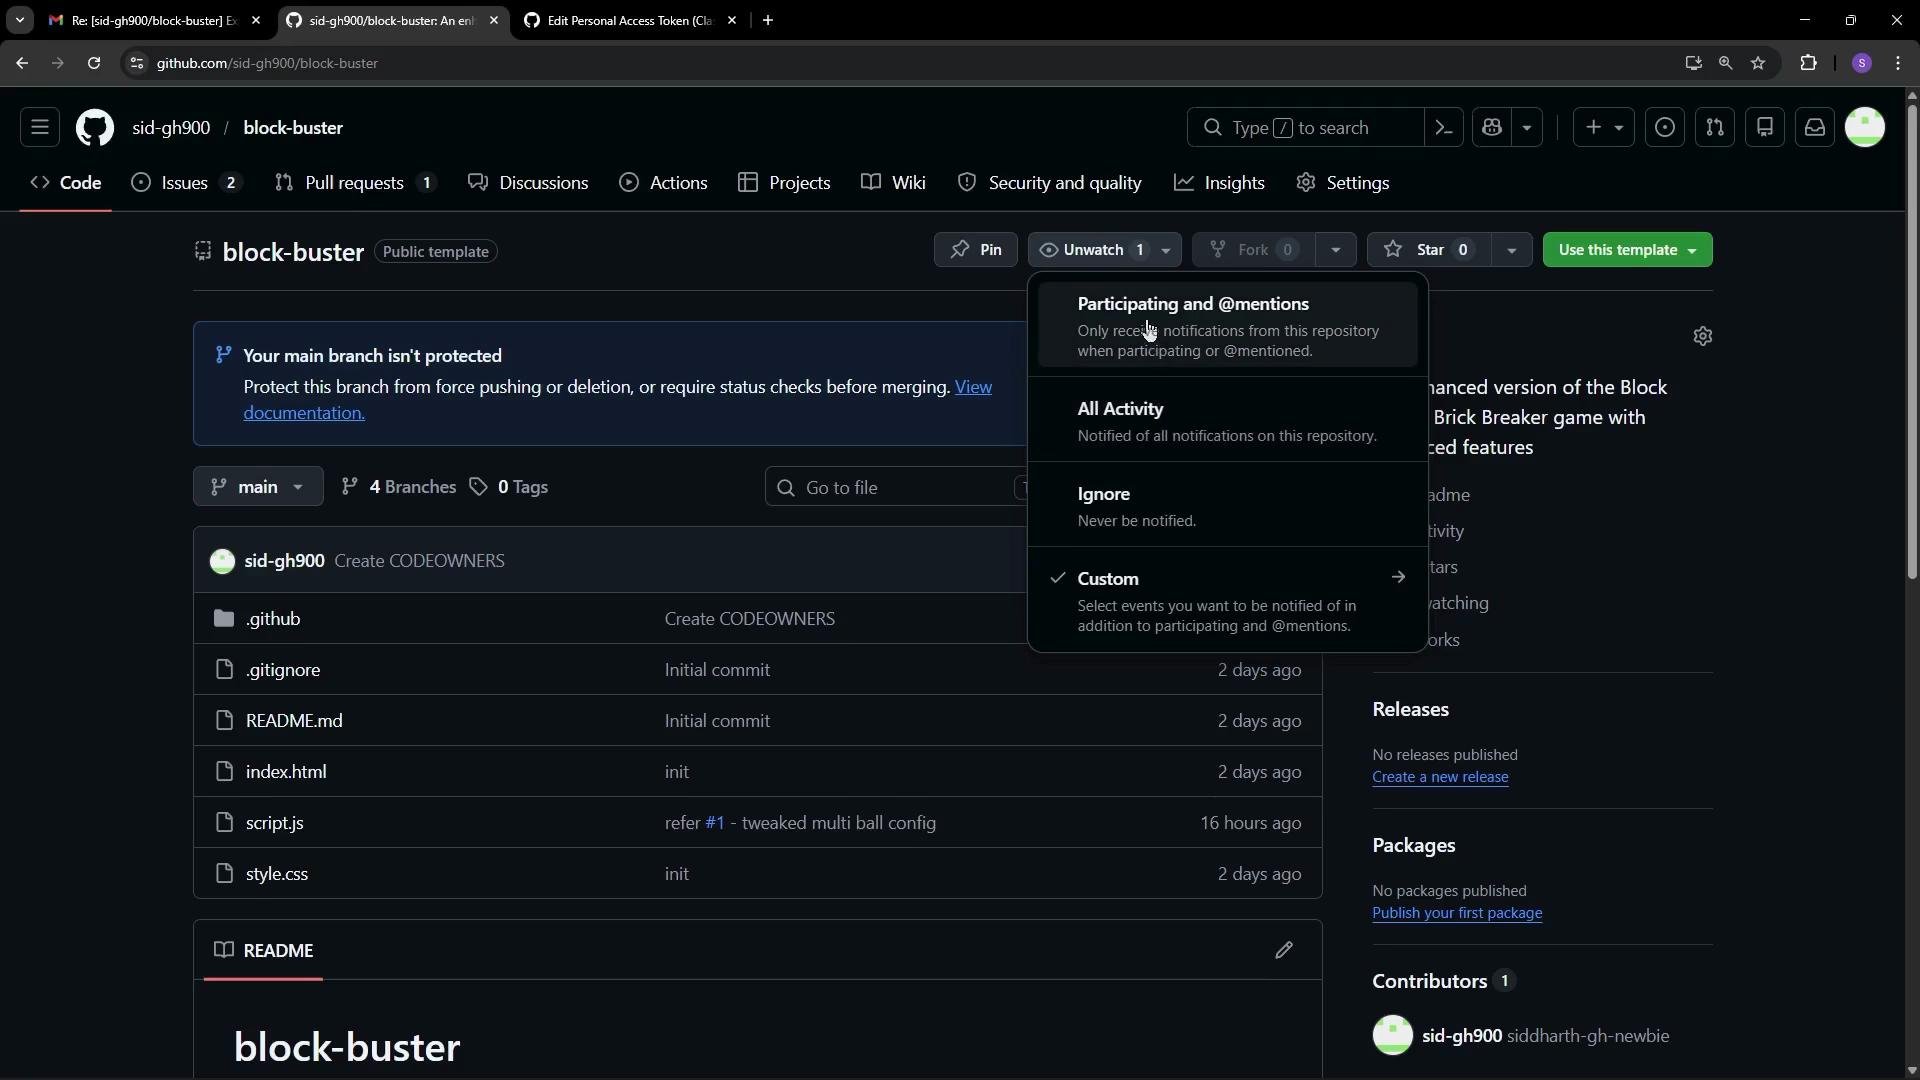Select All Activity notification option
Screen dimensions: 1920x1080
click(x=1228, y=421)
